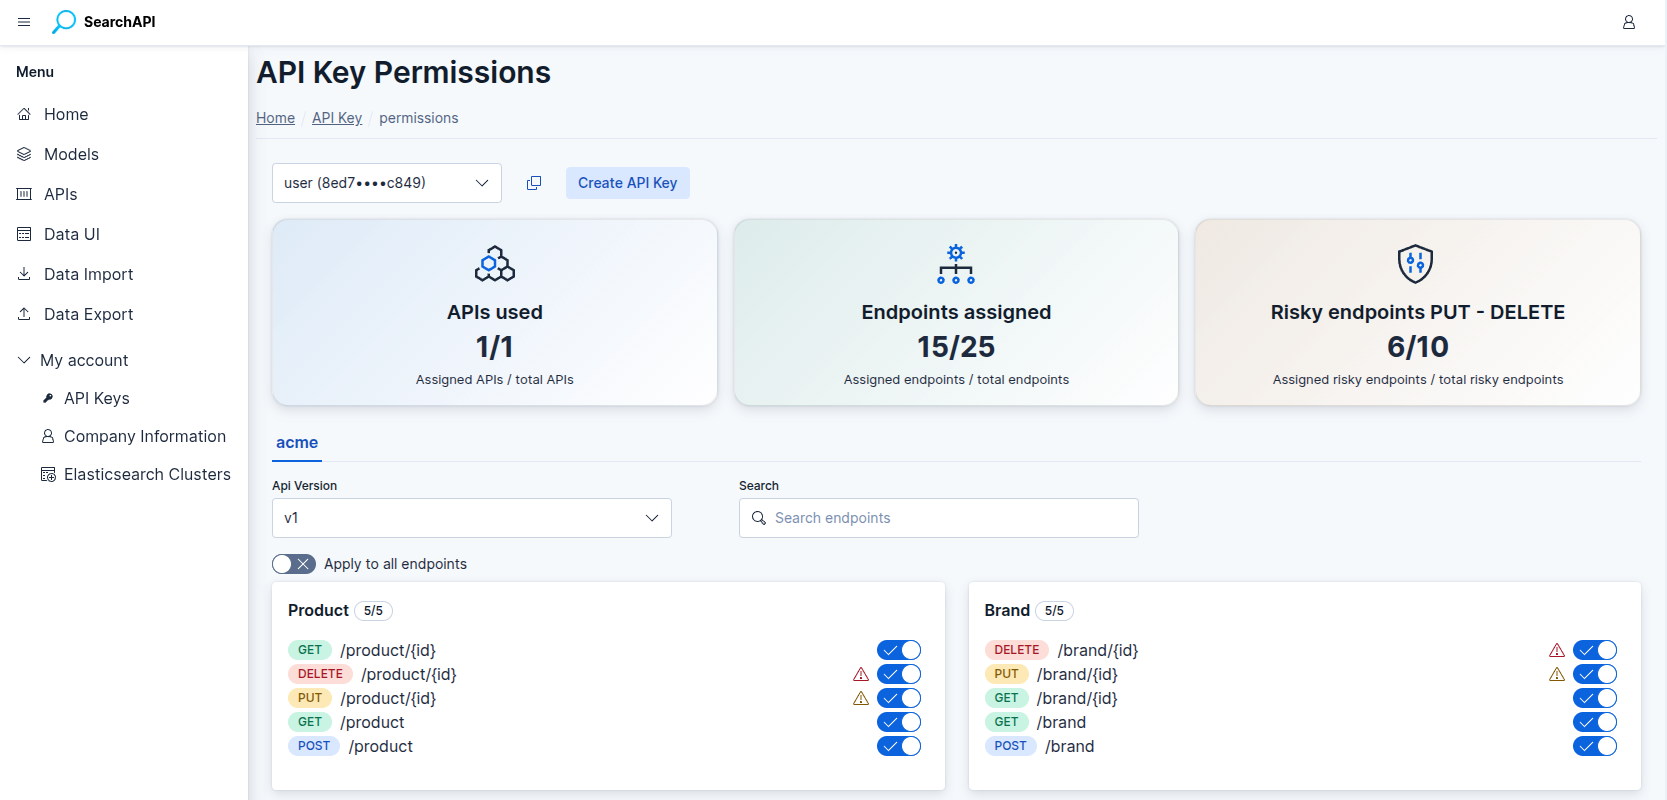
Task: Toggle off GET /product permission
Action: click(x=899, y=722)
